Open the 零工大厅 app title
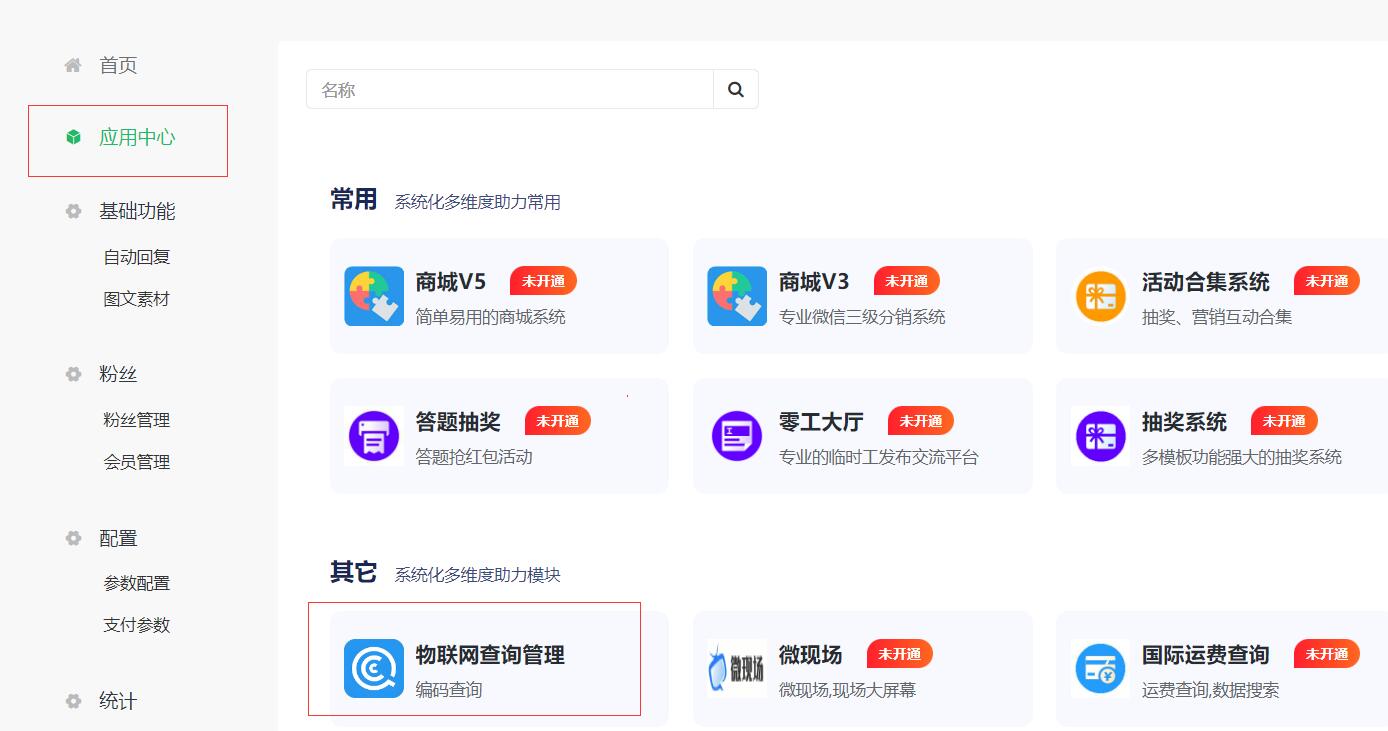1388x731 pixels. click(x=821, y=422)
